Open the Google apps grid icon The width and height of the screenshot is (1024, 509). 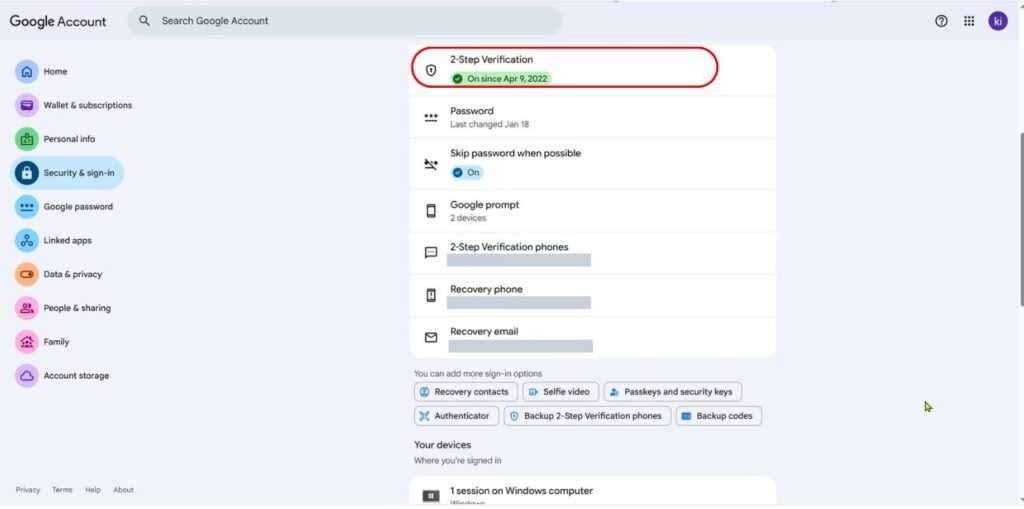click(969, 21)
